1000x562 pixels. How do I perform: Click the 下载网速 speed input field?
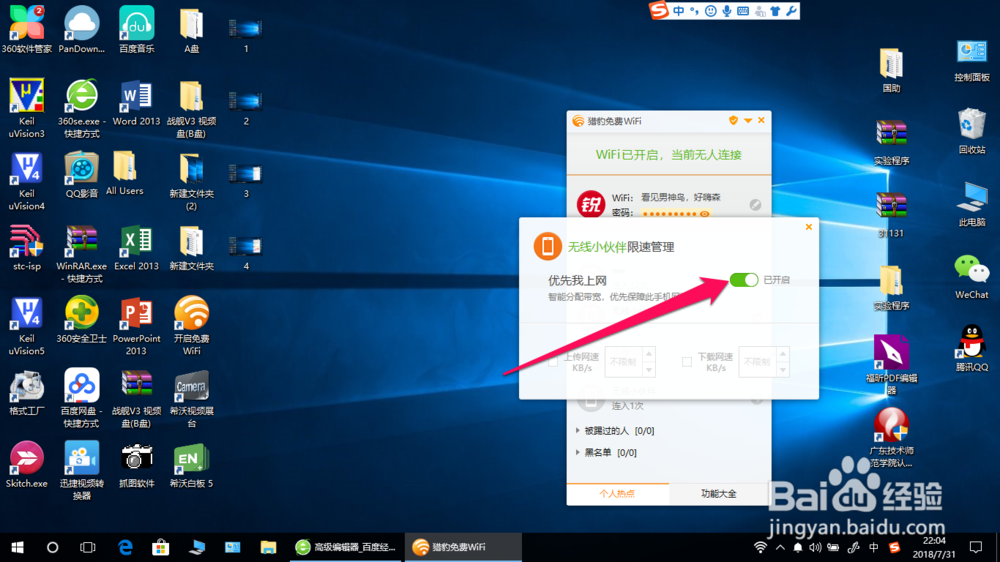[x=757, y=362]
